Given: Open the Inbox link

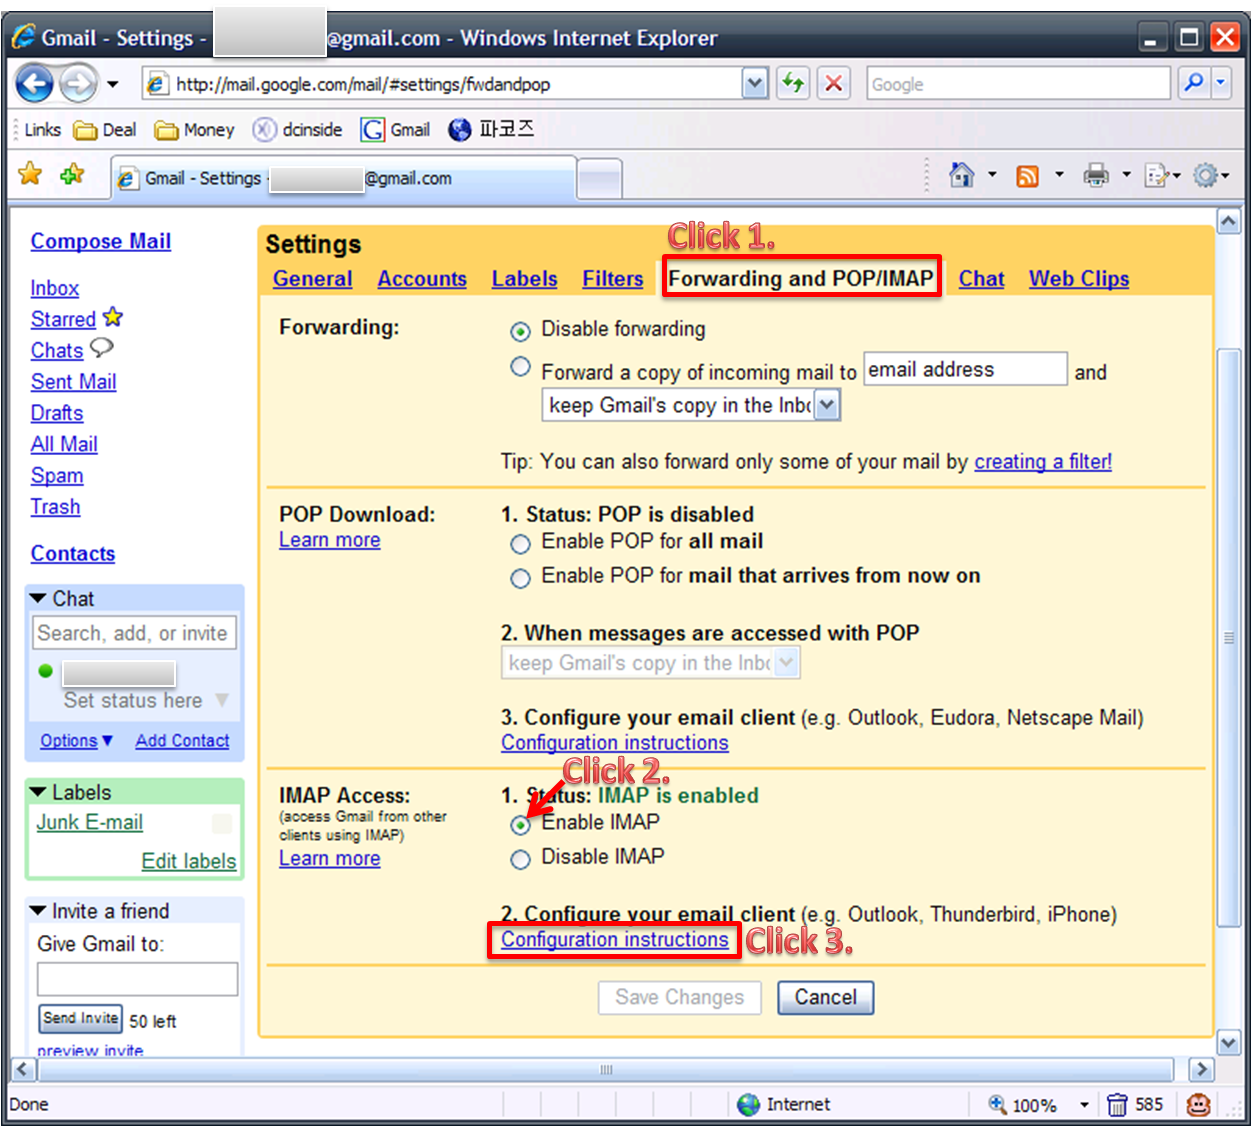Looking at the screenshot, I should pyautogui.click(x=55, y=288).
